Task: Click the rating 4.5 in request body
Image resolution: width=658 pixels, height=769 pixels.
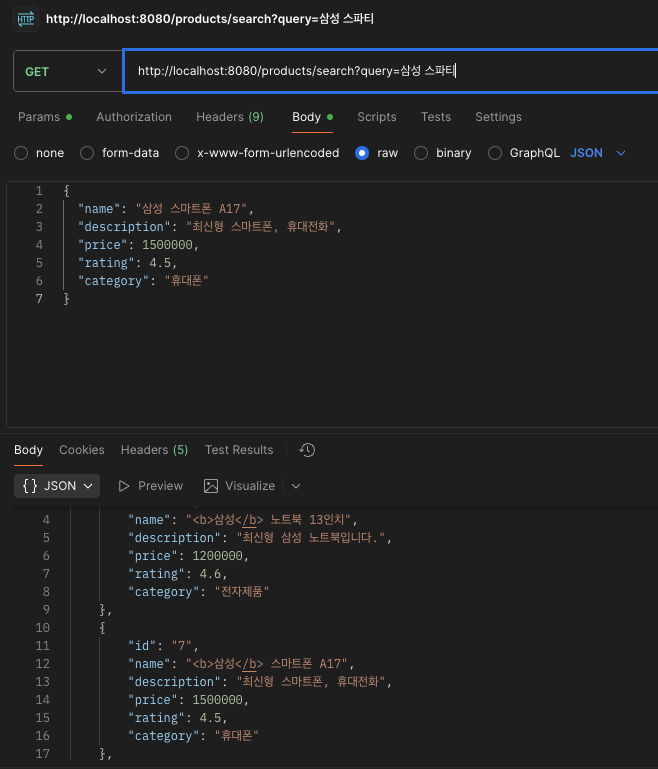Action: coord(160,263)
